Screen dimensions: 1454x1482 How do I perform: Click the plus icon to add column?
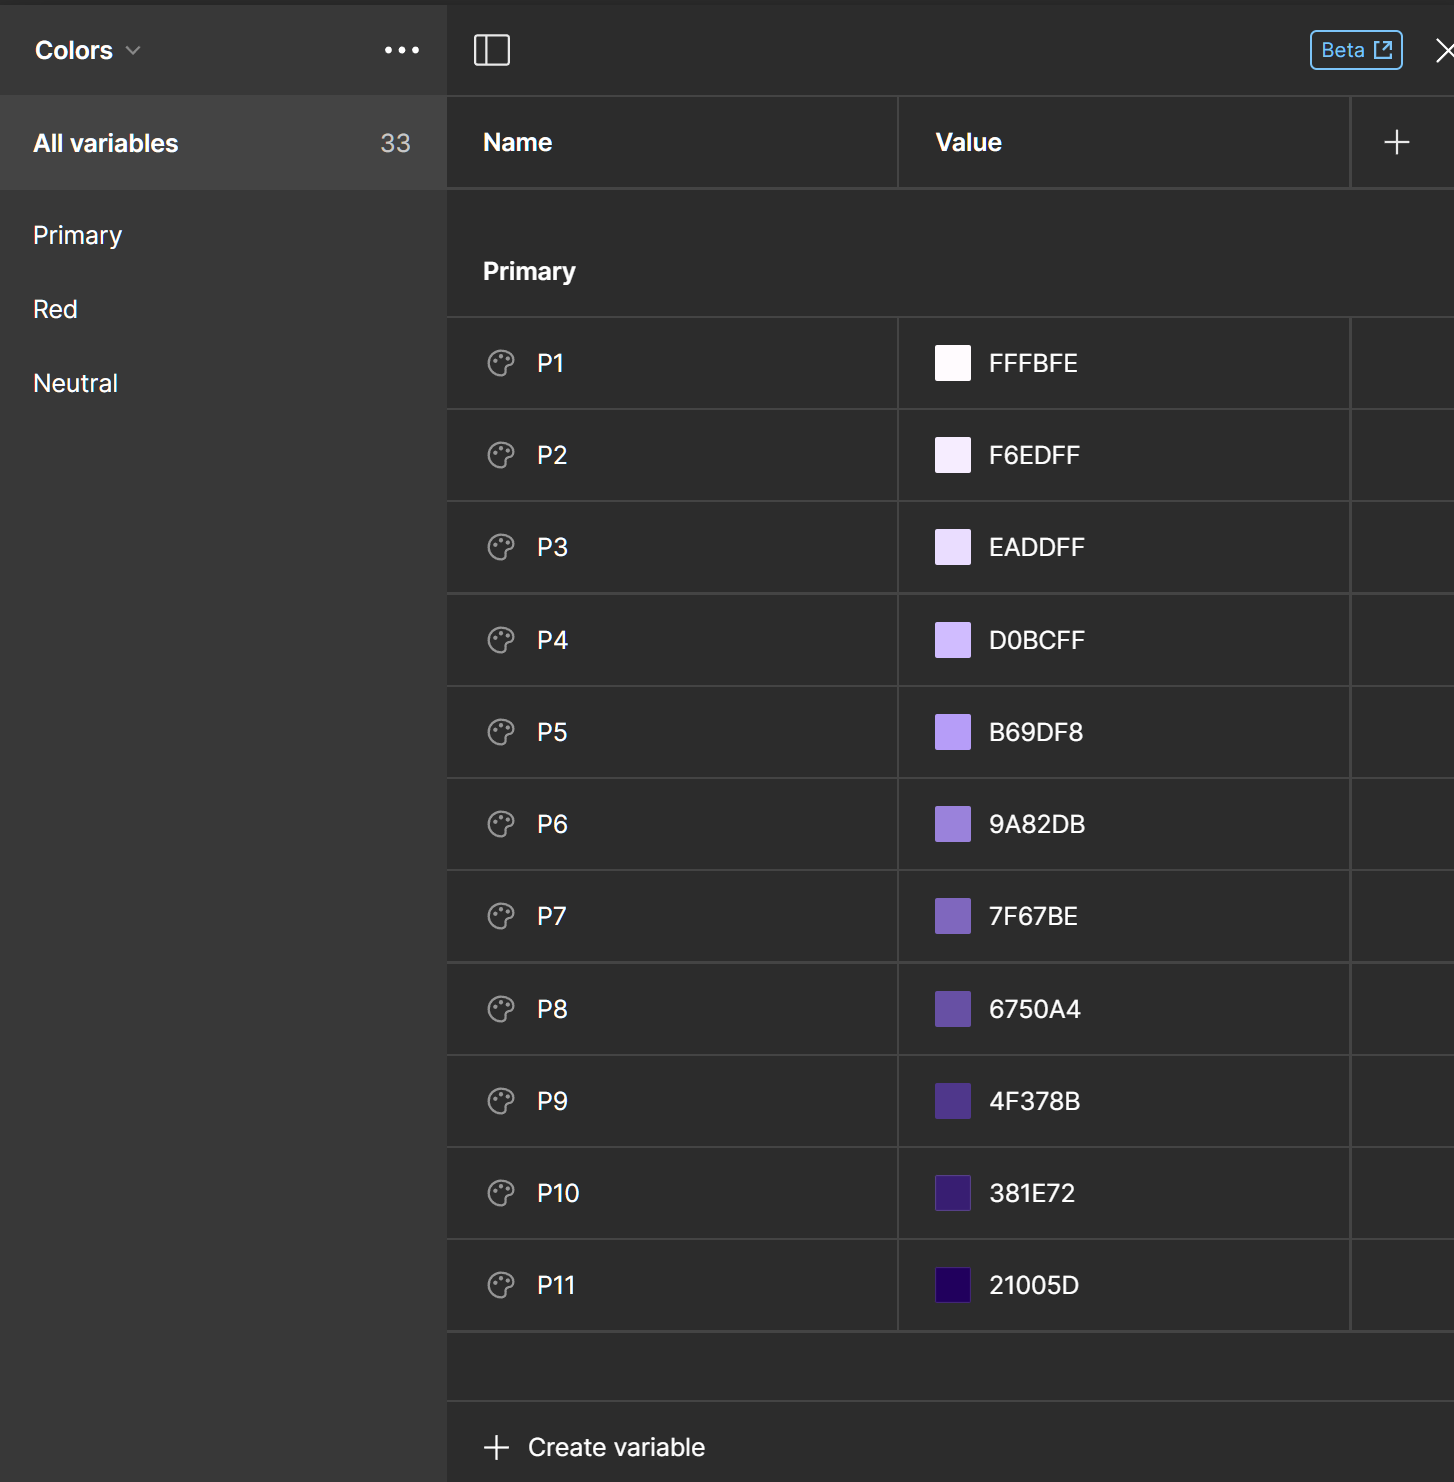[x=1396, y=143]
